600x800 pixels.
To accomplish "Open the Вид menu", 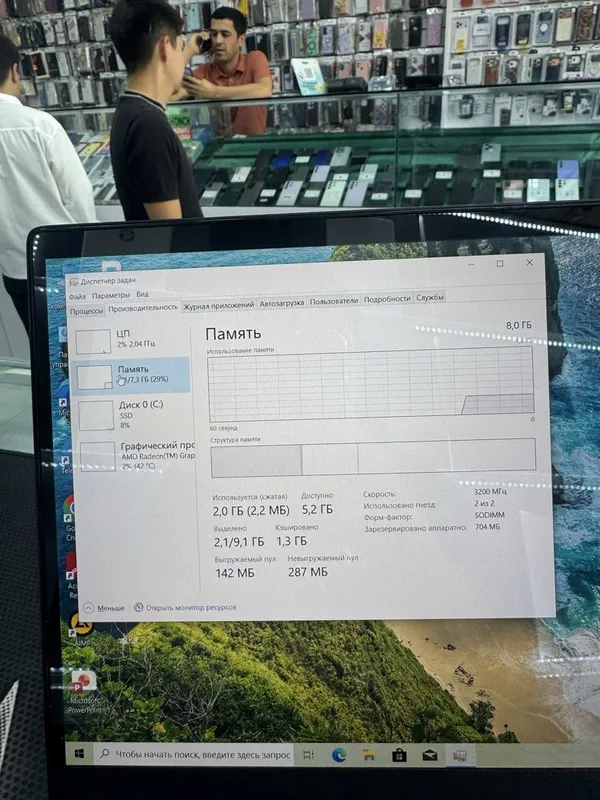I will coord(142,294).
